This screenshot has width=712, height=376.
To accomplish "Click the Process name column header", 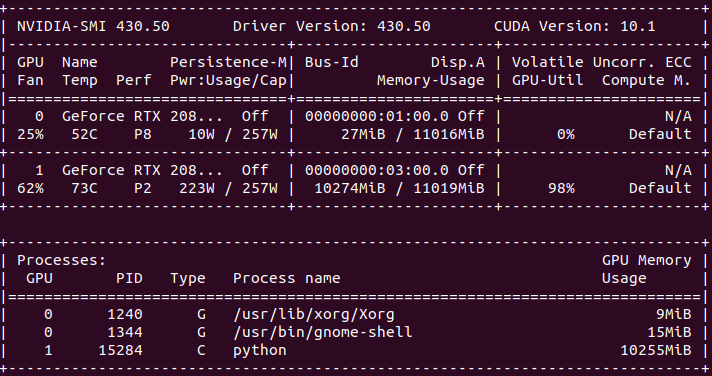I will click(x=287, y=278).
